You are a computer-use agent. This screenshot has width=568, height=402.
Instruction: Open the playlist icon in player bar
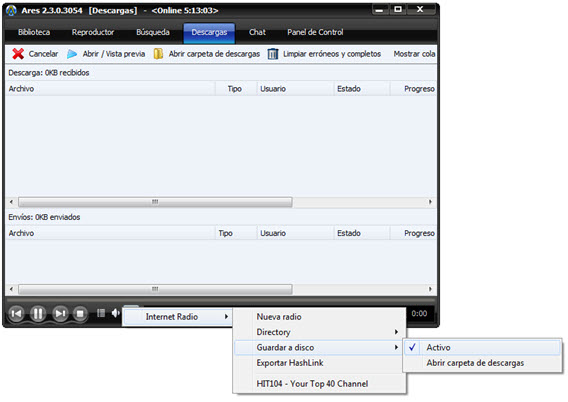101,313
